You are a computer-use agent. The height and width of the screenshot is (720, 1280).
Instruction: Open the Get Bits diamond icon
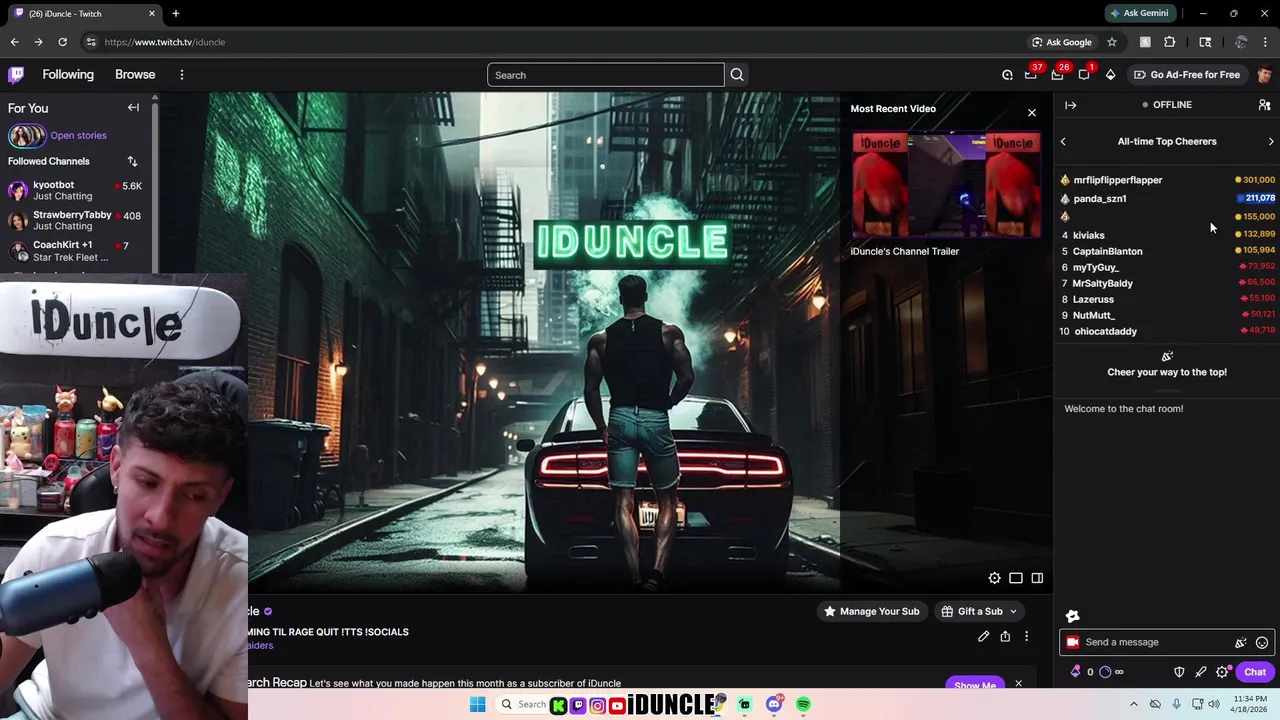[1110, 75]
